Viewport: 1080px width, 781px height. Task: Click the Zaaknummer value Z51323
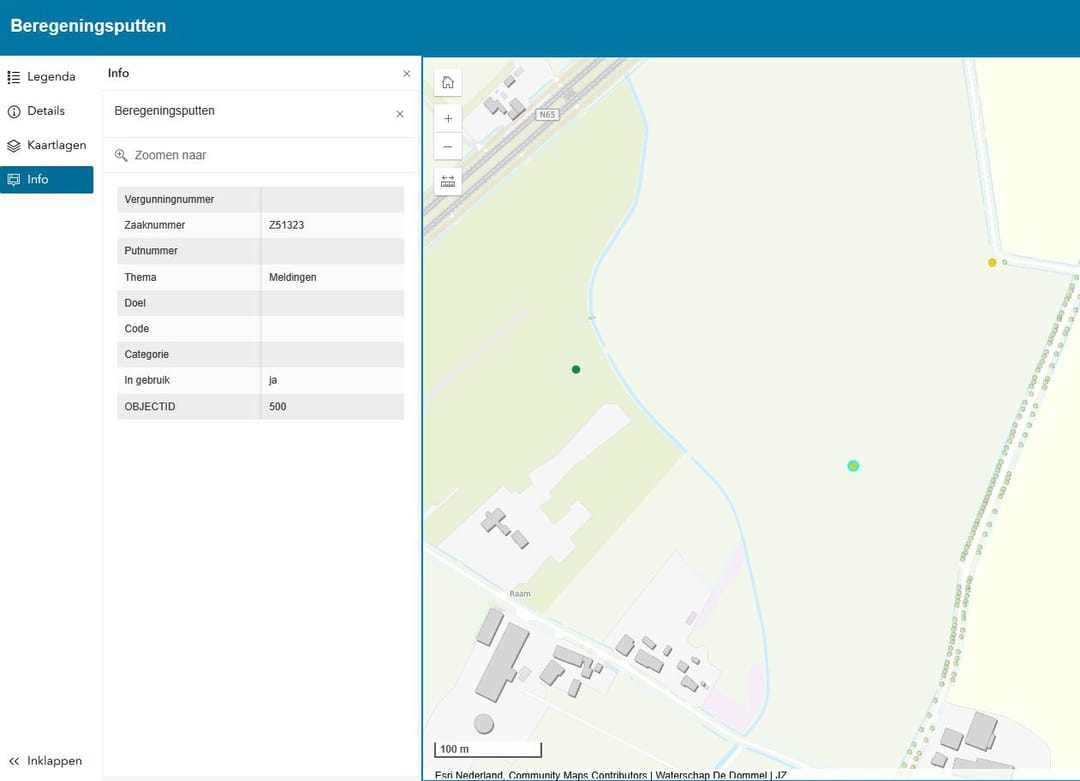pos(287,226)
